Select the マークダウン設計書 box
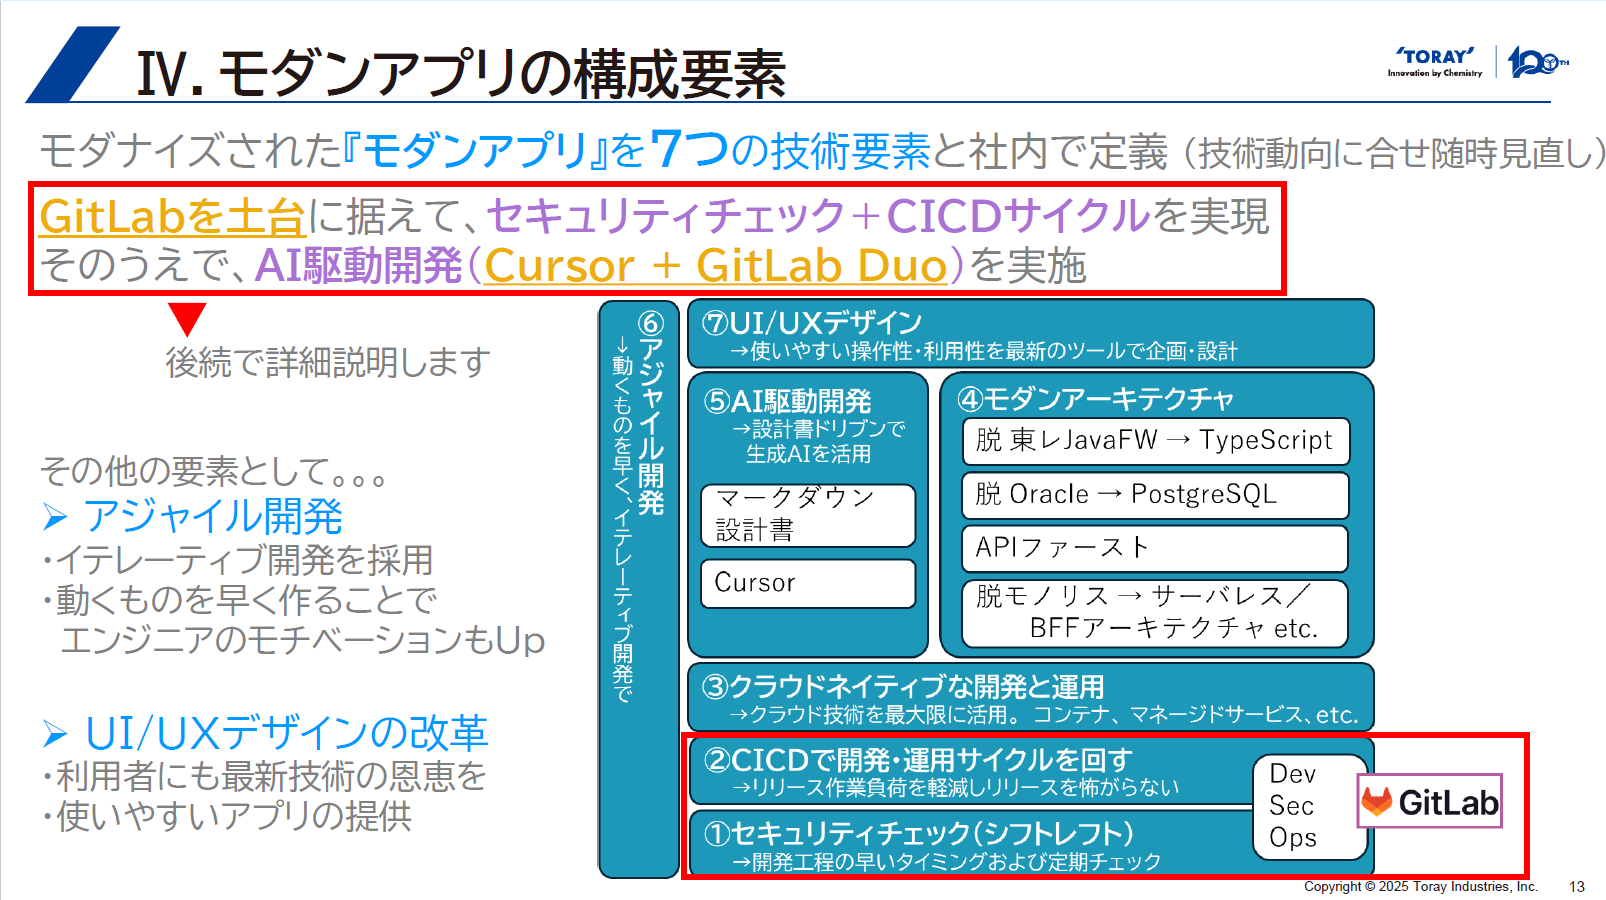 tap(808, 515)
